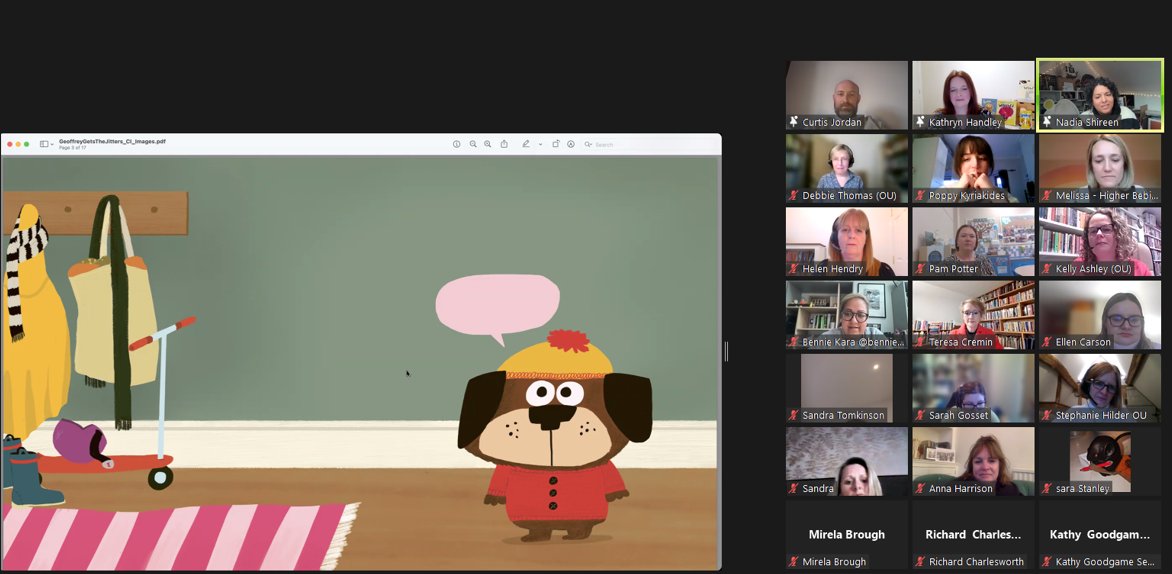Select Stephanie Hilder OU video tile
The width and height of the screenshot is (1172, 574).
click(1100, 388)
